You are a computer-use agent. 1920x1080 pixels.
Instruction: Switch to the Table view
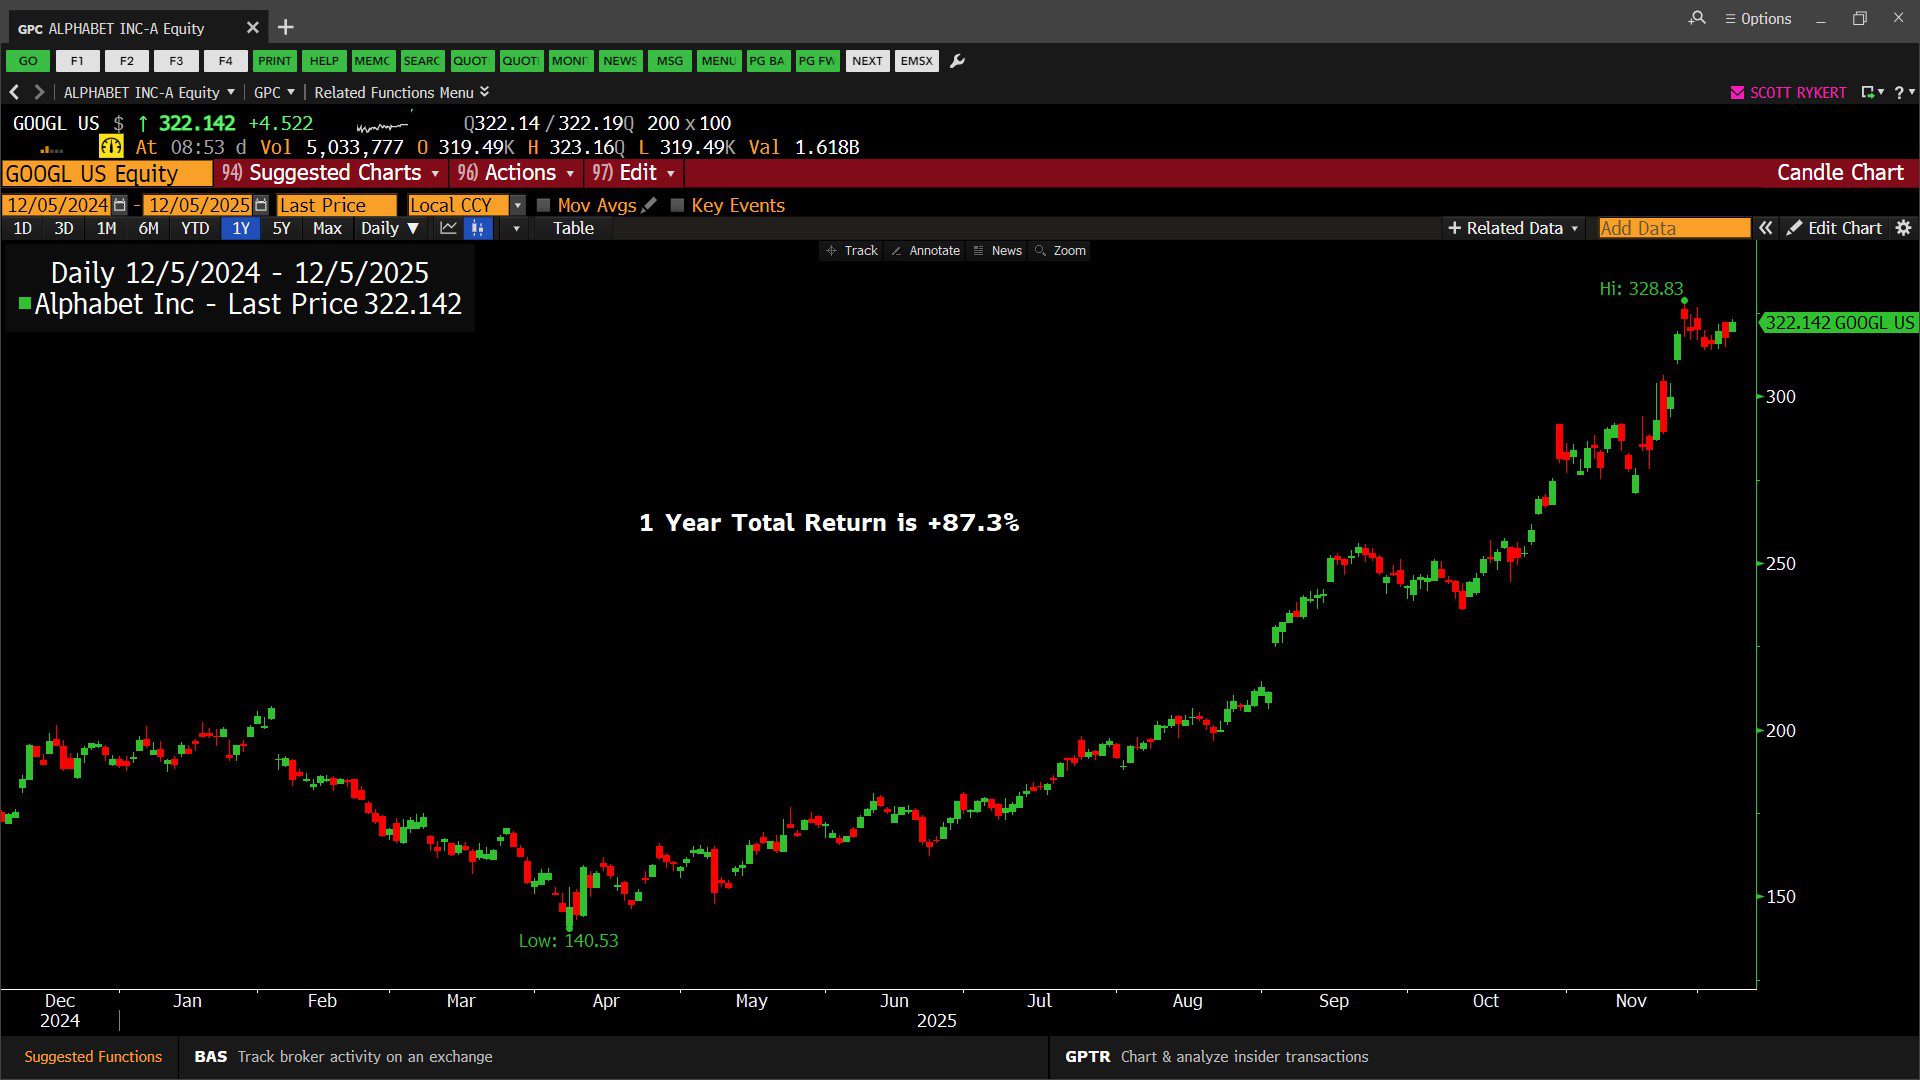[573, 228]
